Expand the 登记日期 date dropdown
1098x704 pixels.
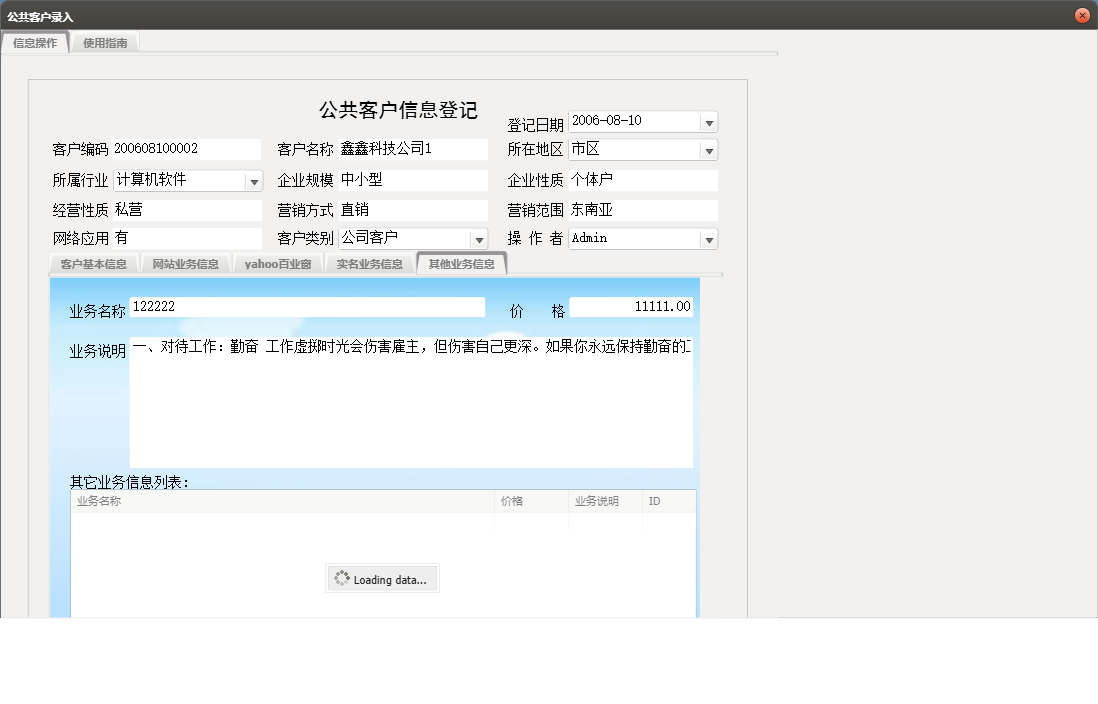click(708, 122)
